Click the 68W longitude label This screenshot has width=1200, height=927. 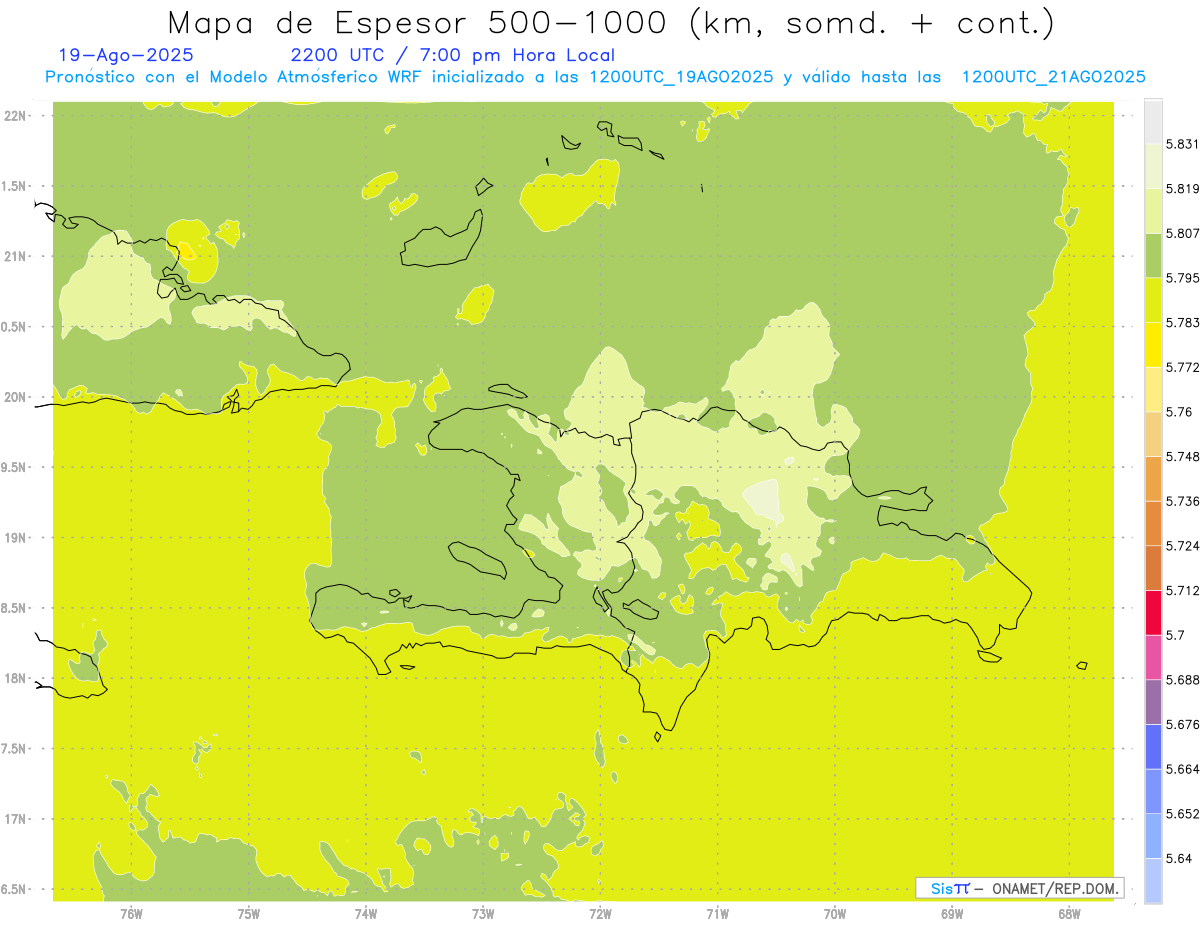coord(1069,913)
